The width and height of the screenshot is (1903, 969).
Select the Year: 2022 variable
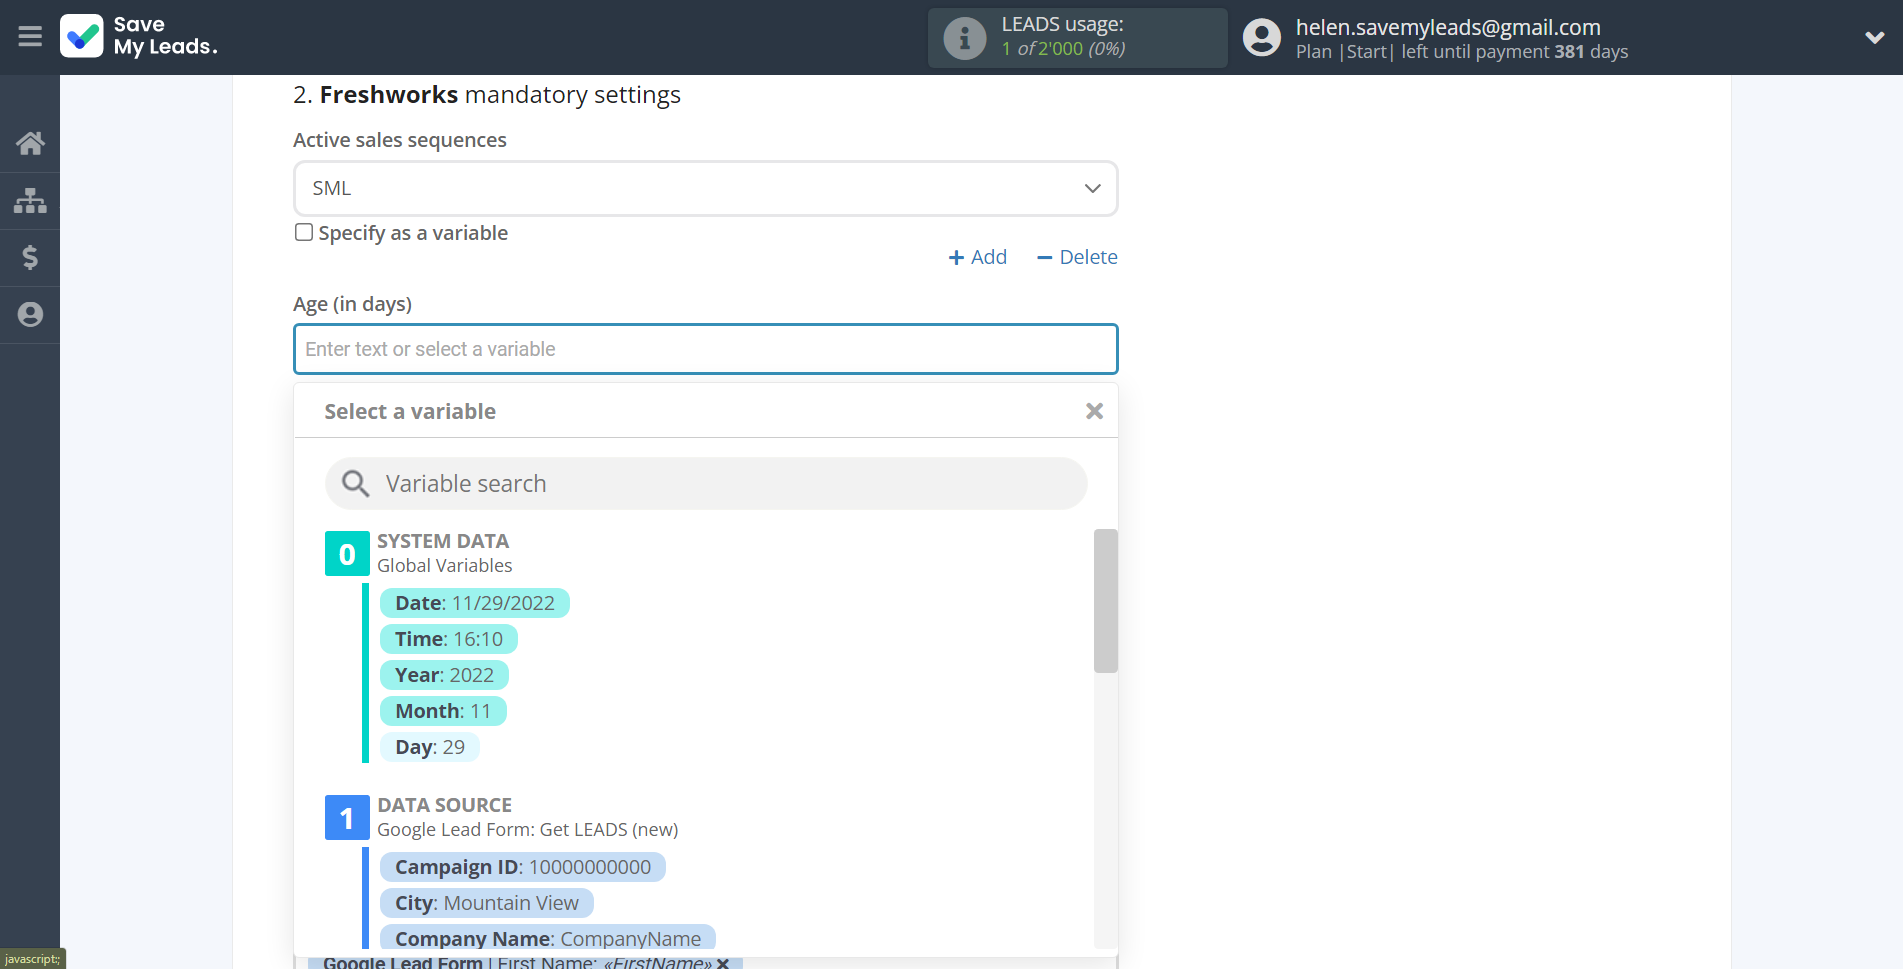(x=444, y=675)
